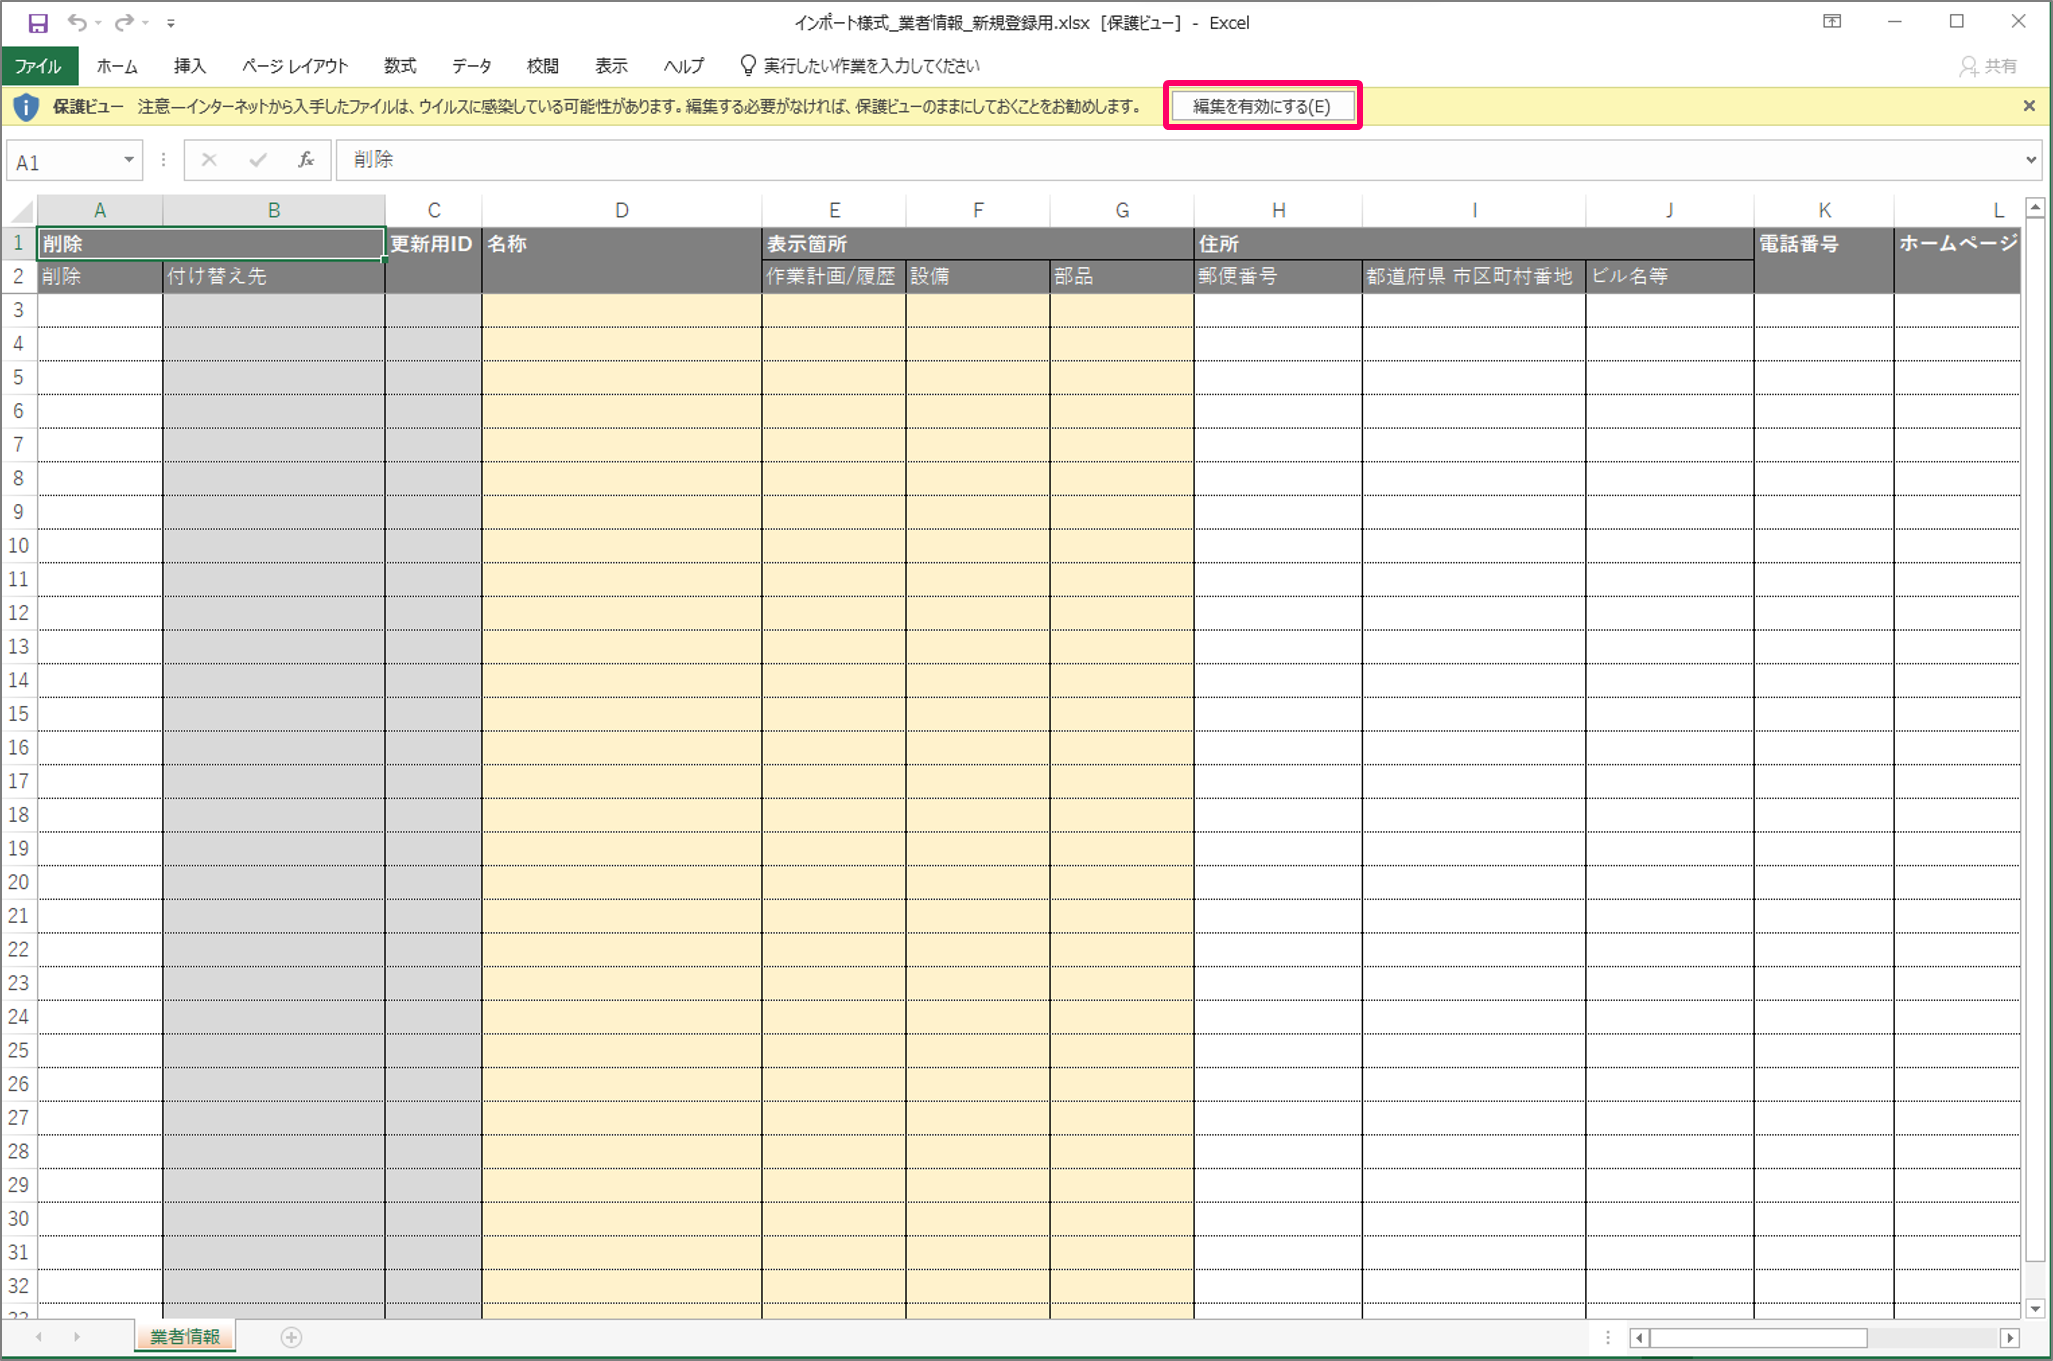Click the Redo arrow icon

coord(124,22)
